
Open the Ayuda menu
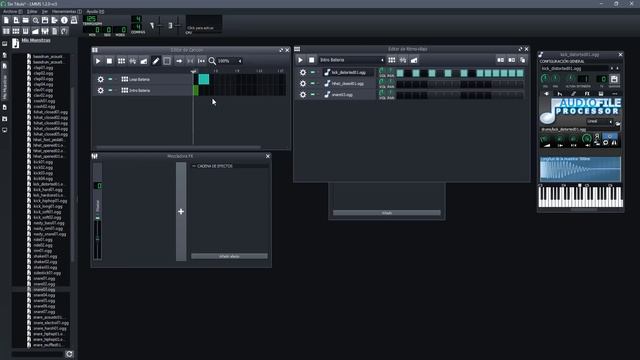[x=95, y=11]
